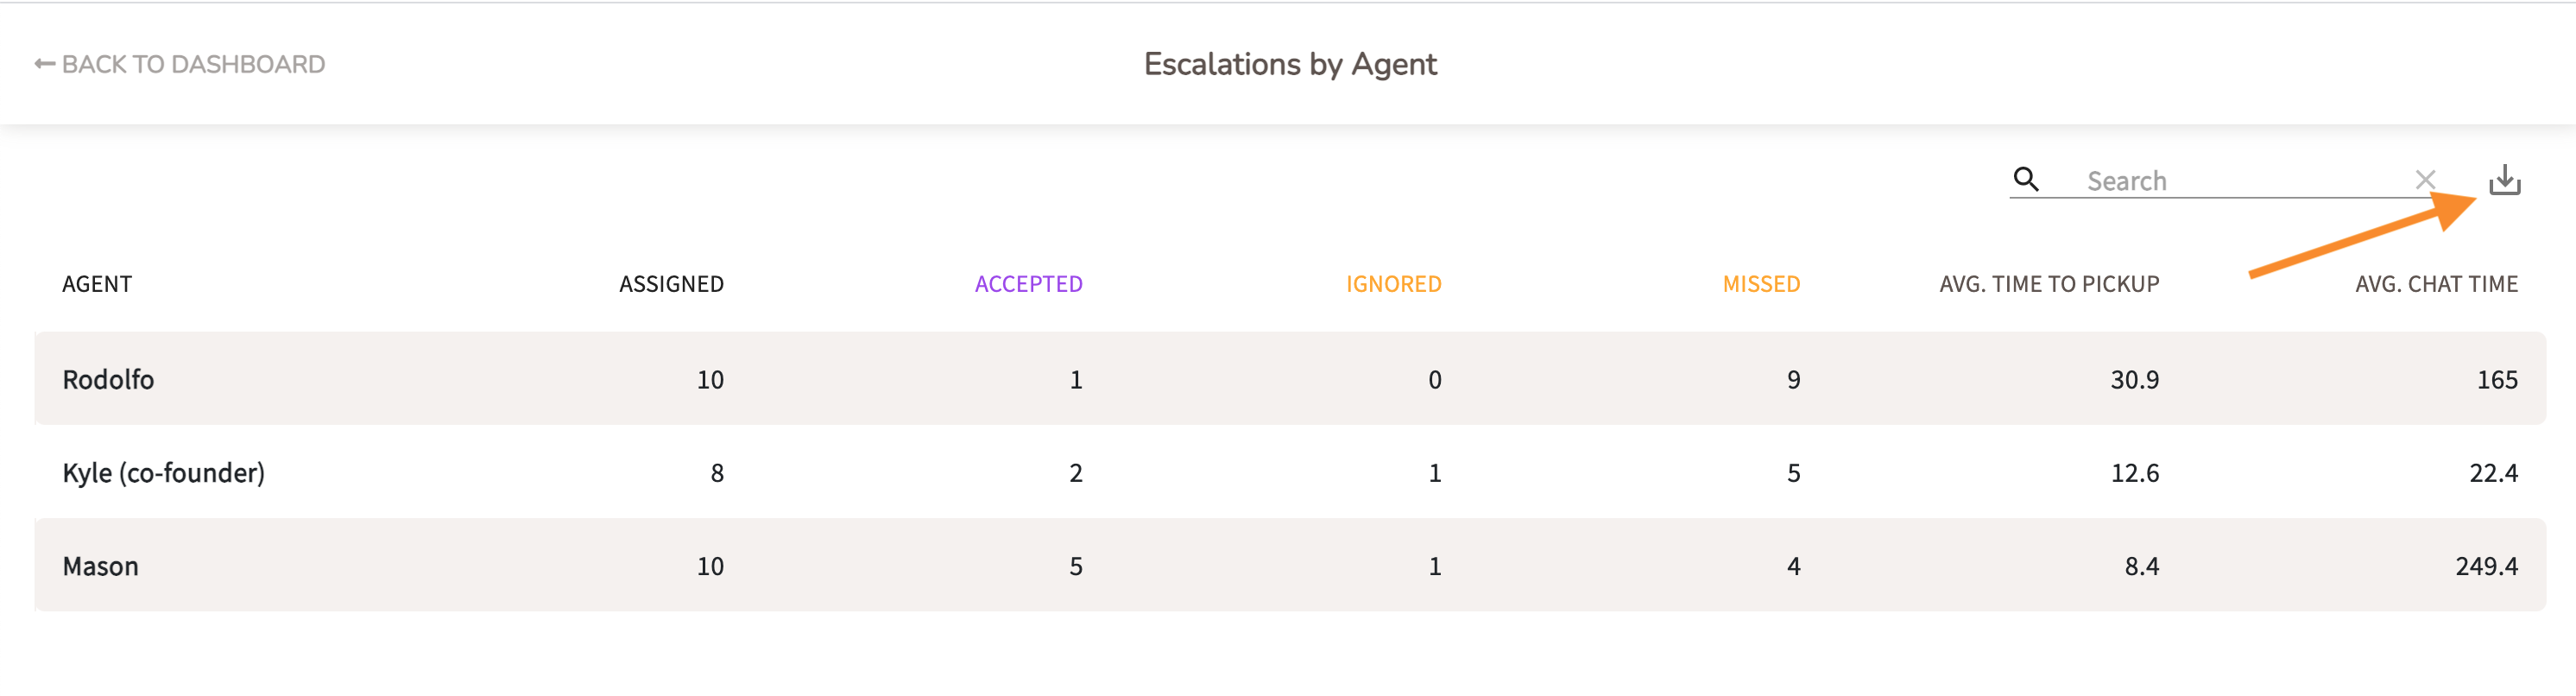Click the Escalations by Agent title
The image size is (2576, 696).
tap(1290, 64)
